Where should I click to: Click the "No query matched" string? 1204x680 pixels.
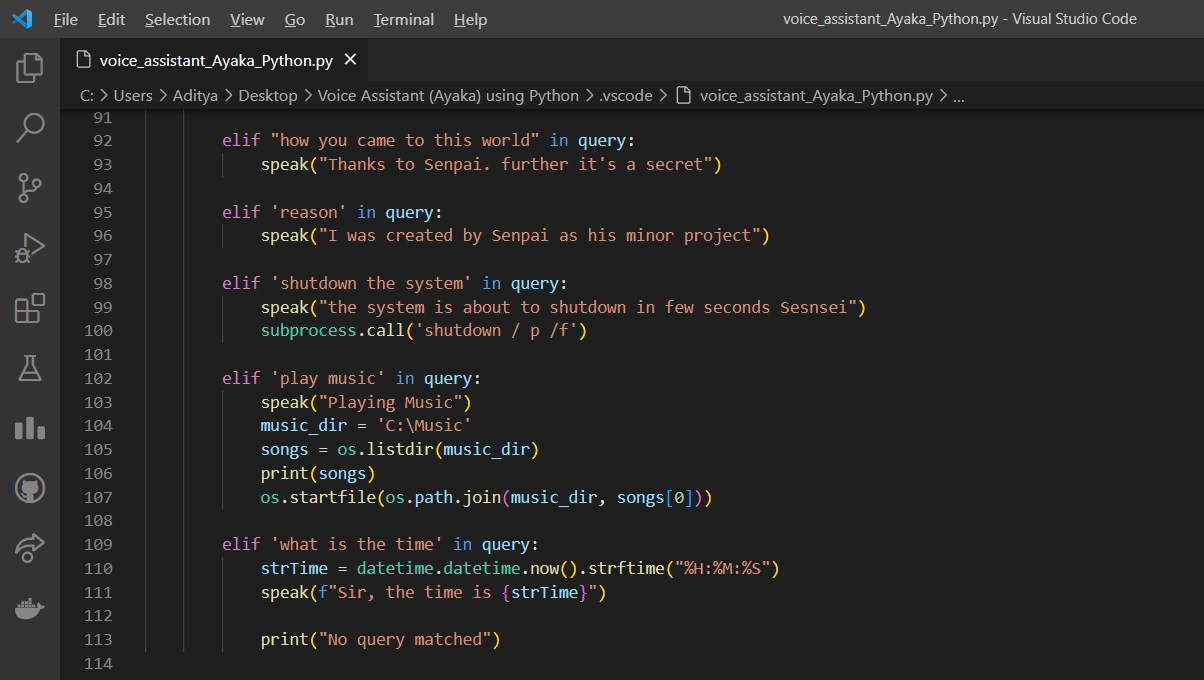click(405, 640)
